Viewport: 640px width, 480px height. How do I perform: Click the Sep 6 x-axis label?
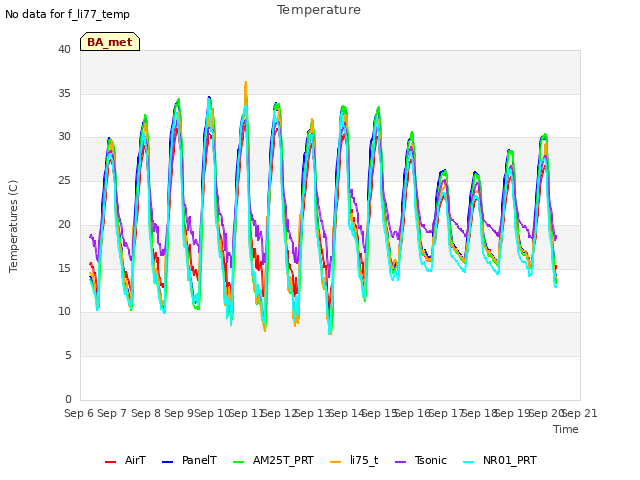click(x=79, y=413)
